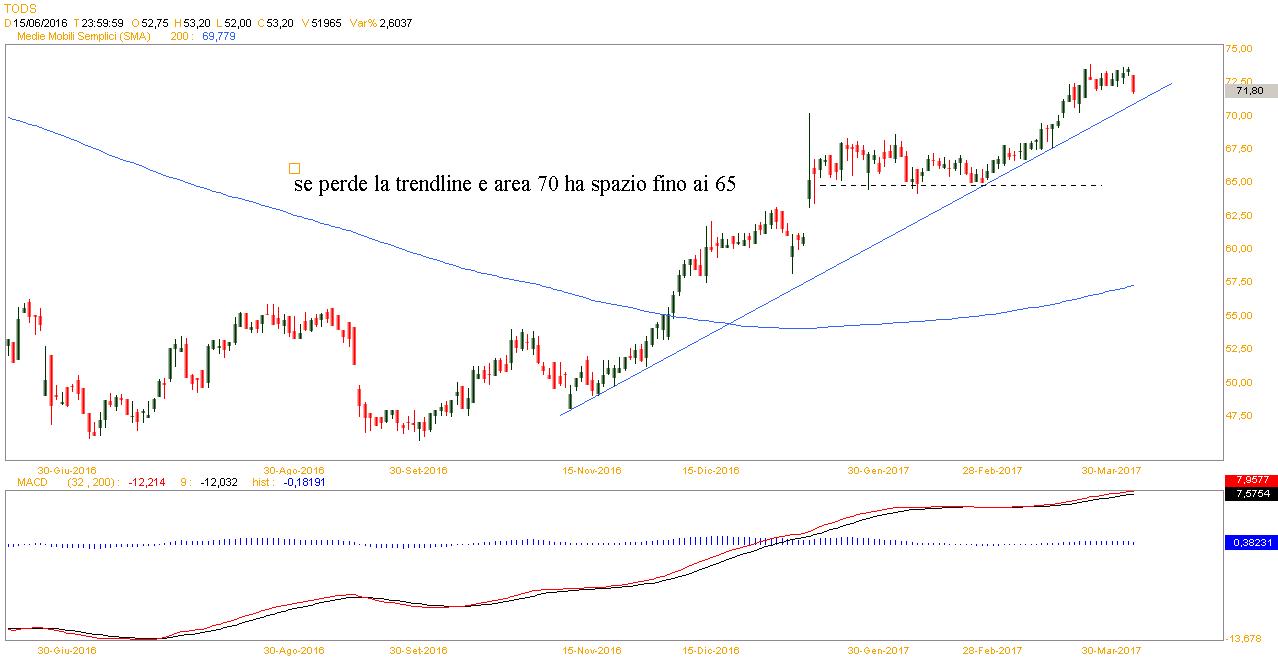Viewport: 1278px width, 668px height.
Task: Click the 75,00 level on the price axis
Action: pos(1239,48)
